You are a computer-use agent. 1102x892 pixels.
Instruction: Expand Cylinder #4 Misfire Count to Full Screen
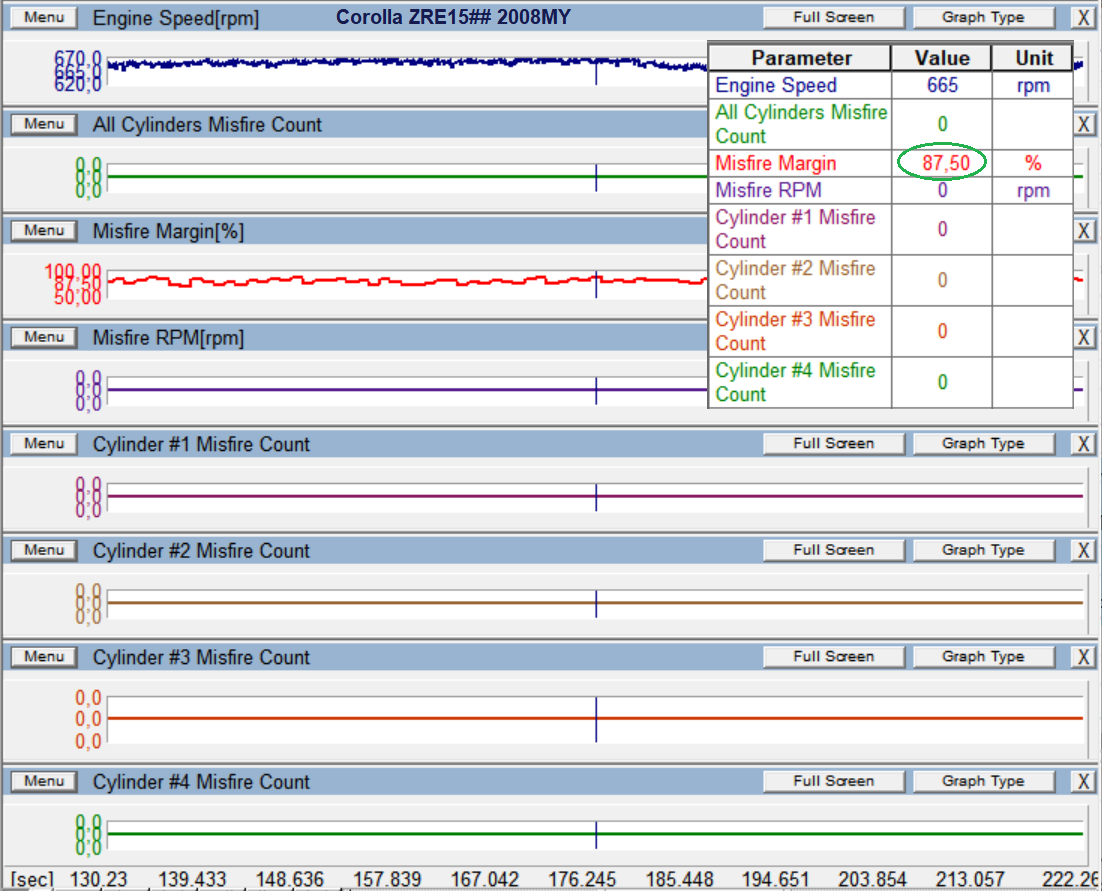pos(833,781)
